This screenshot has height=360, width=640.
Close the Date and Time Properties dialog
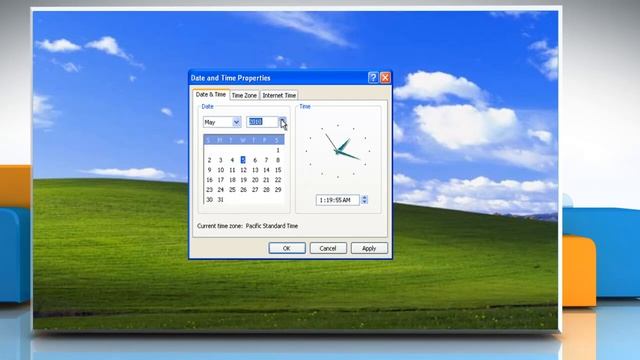click(x=385, y=78)
